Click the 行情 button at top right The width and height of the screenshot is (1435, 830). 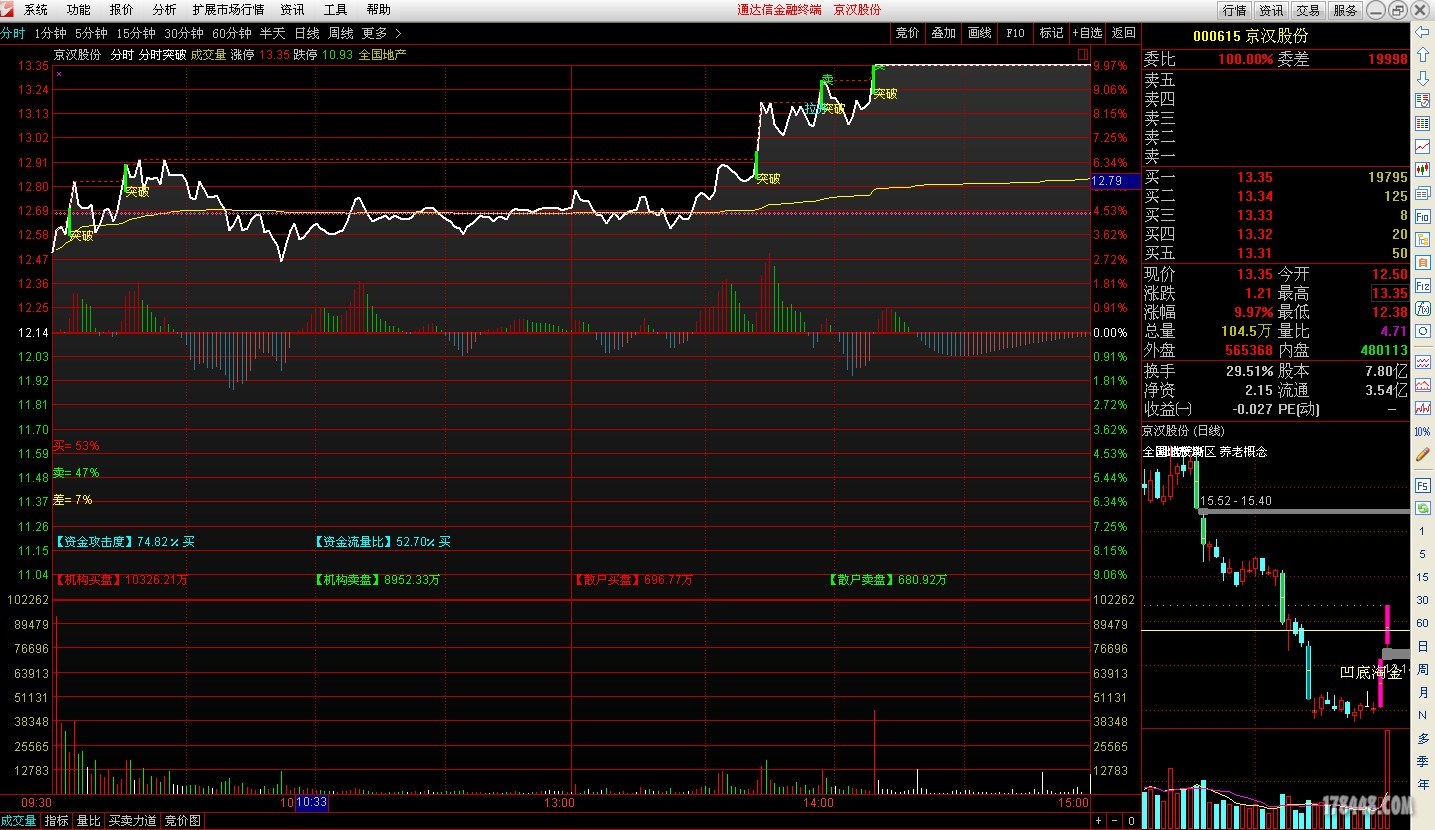coord(1235,10)
